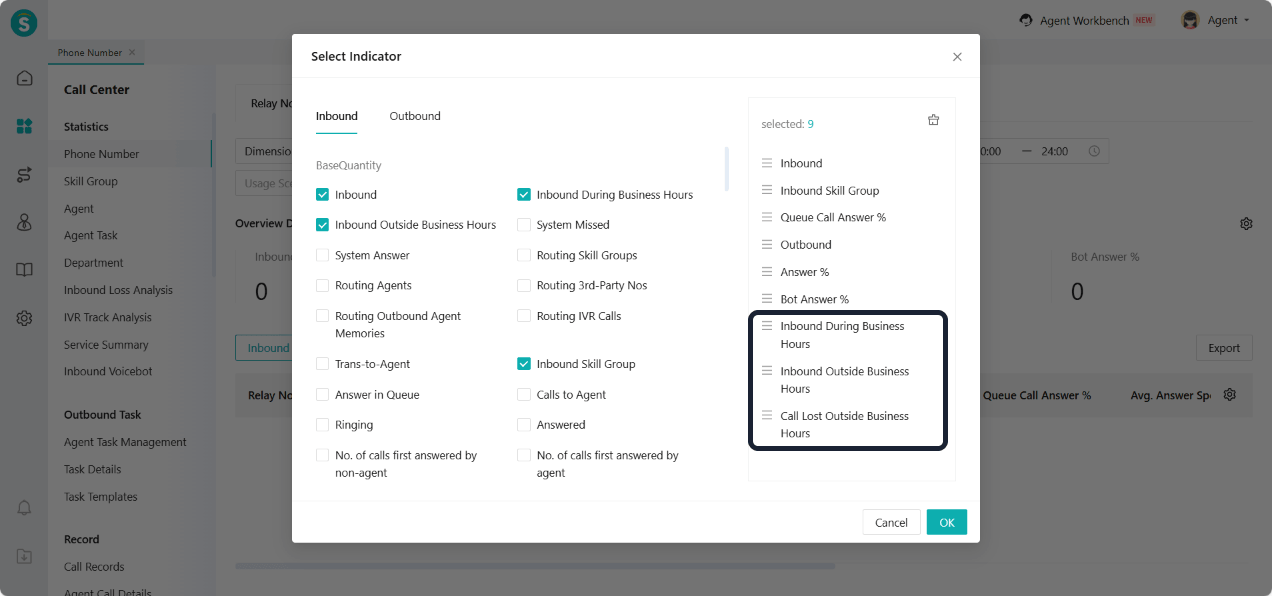
Task: Click the indicator list vertical scrollbar
Action: tap(727, 169)
